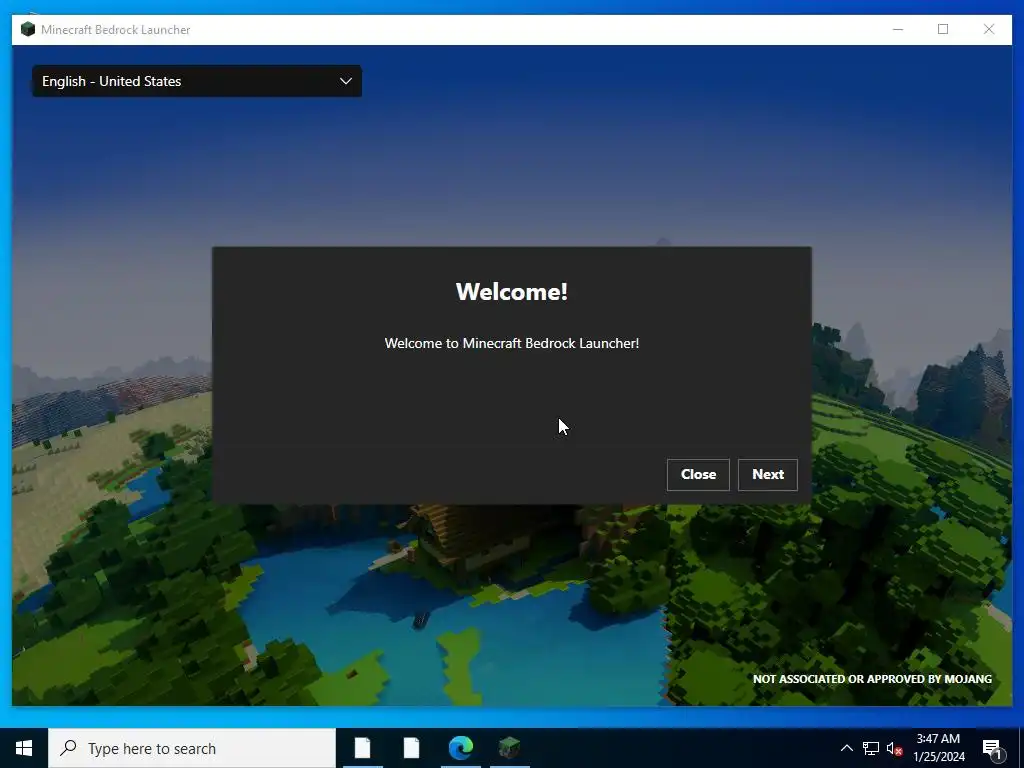Open the second document file icon on taskbar
Image resolution: width=1024 pixels, height=768 pixels.
click(411, 748)
